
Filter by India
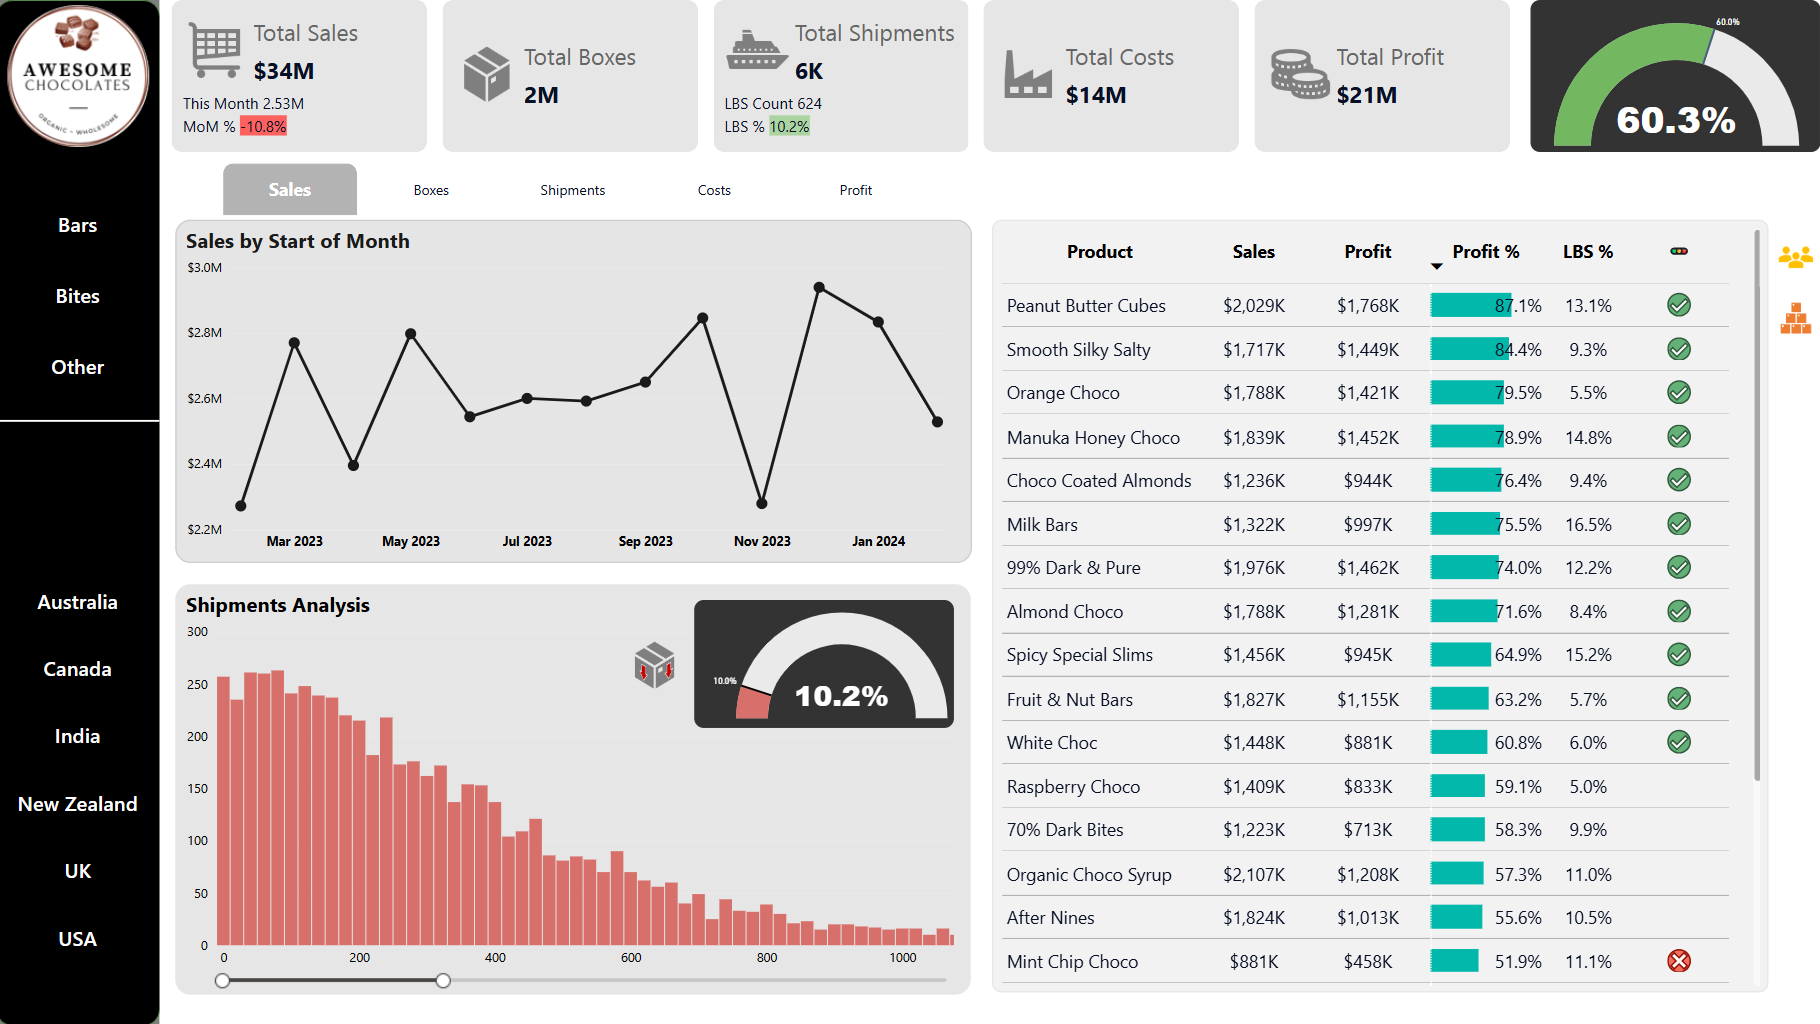77,736
